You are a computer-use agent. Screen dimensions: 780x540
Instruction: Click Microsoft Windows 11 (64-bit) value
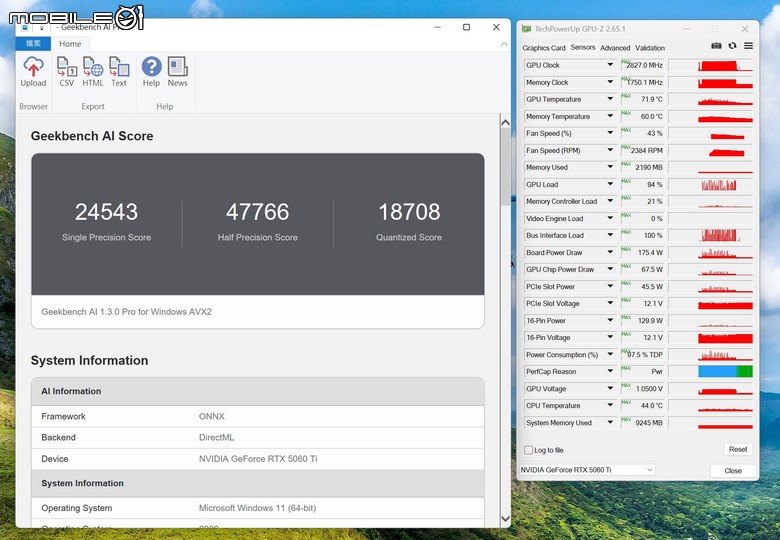click(x=257, y=508)
